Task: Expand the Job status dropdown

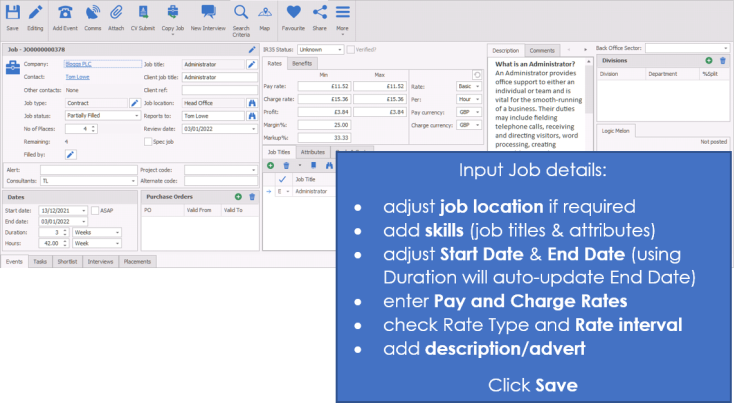Action: (x=135, y=115)
